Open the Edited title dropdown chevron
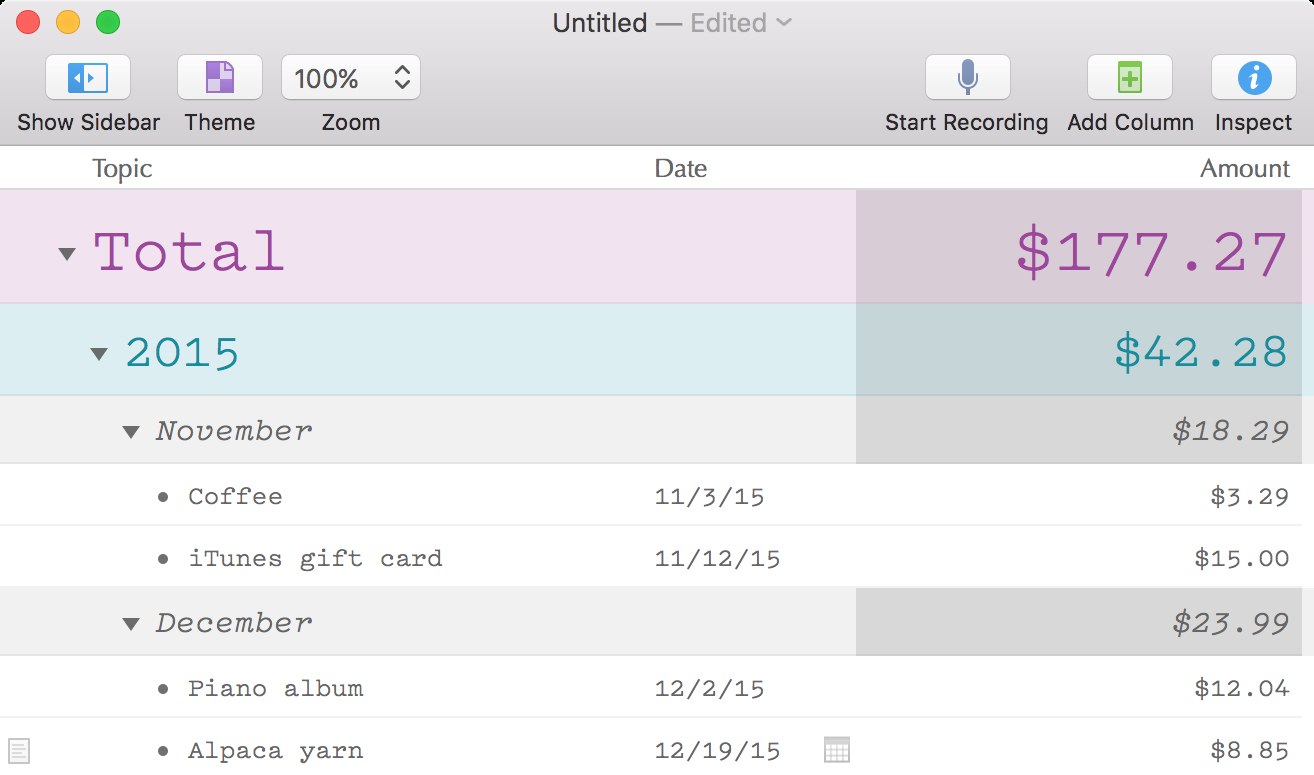 point(784,22)
